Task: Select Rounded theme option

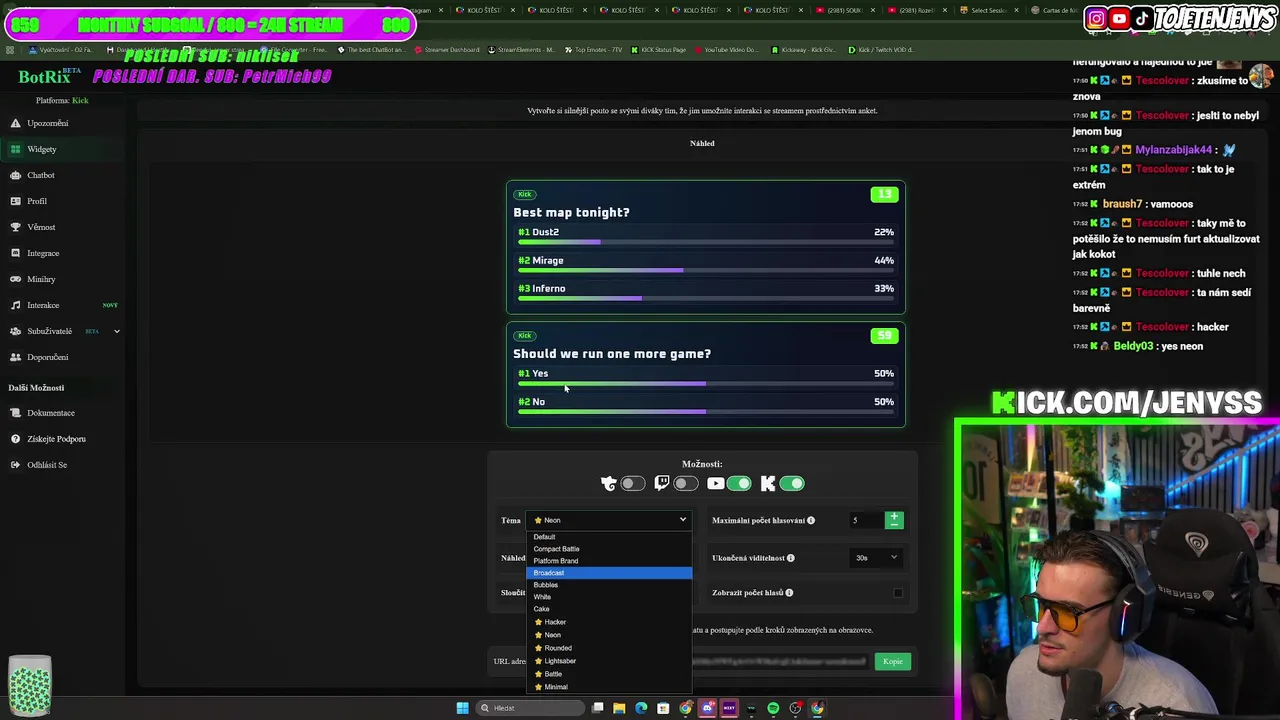Action: pyautogui.click(x=609, y=648)
